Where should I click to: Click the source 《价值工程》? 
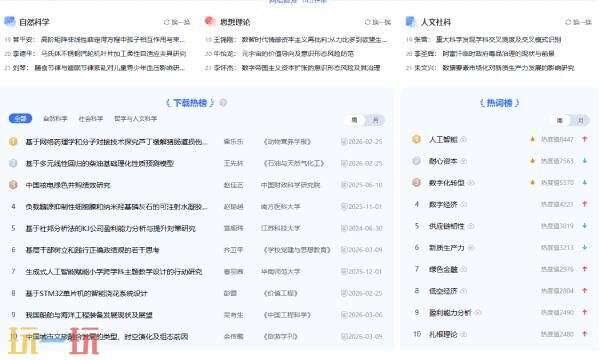[280, 293]
